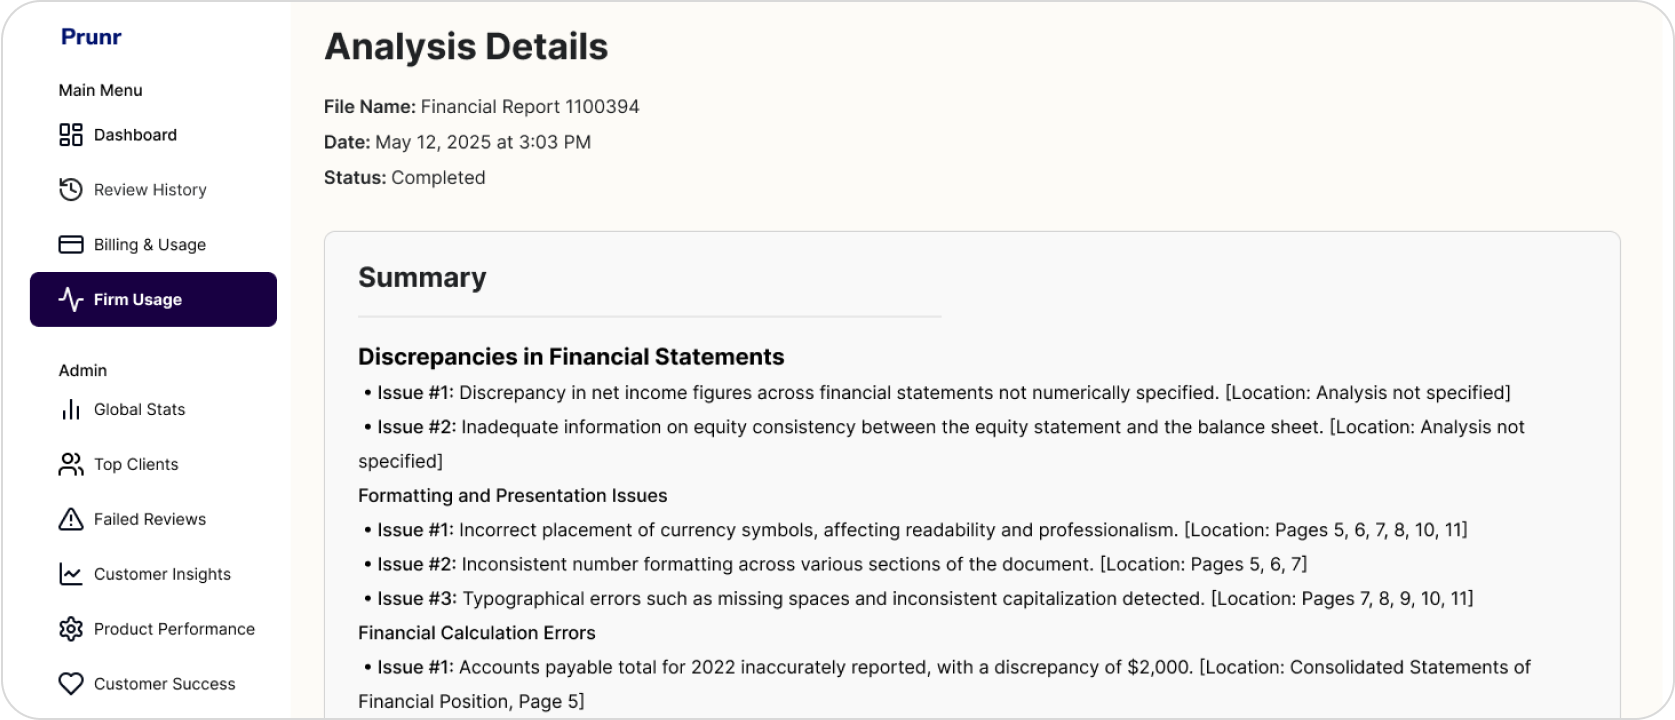Click the Summary heading in analysis card
The width and height of the screenshot is (1675, 720).
tap(422, 277)
